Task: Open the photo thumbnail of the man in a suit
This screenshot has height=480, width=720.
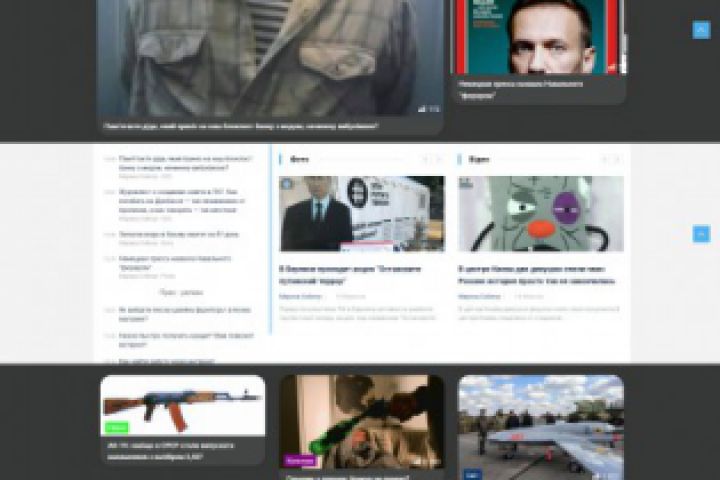Action: [362, 214]
